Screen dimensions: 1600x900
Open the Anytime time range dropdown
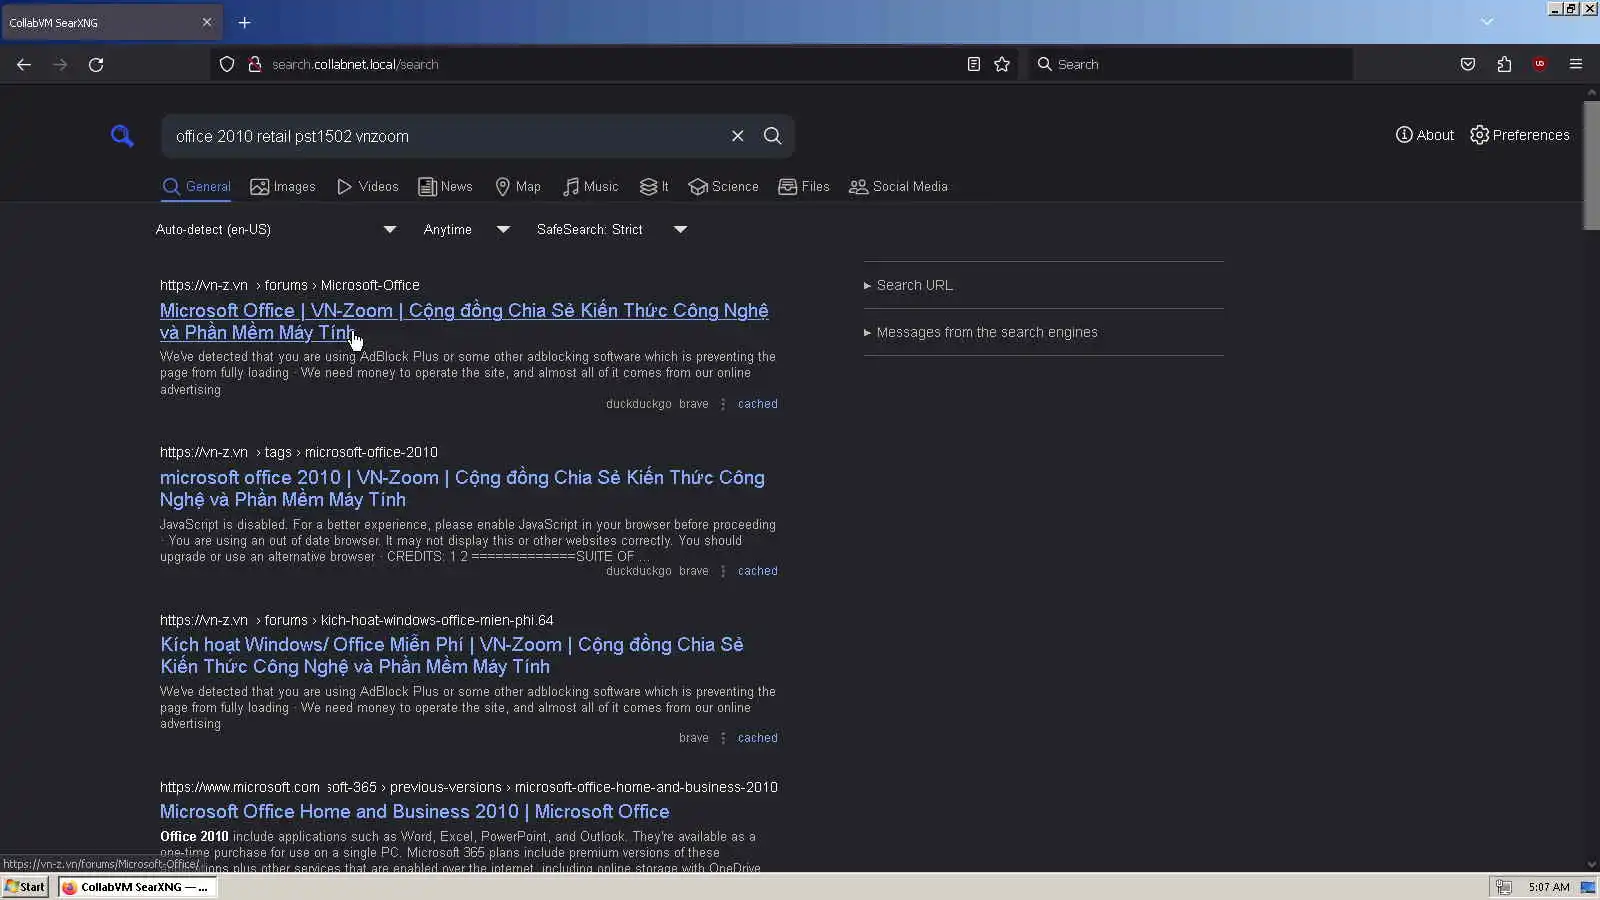tap(467, 230)
